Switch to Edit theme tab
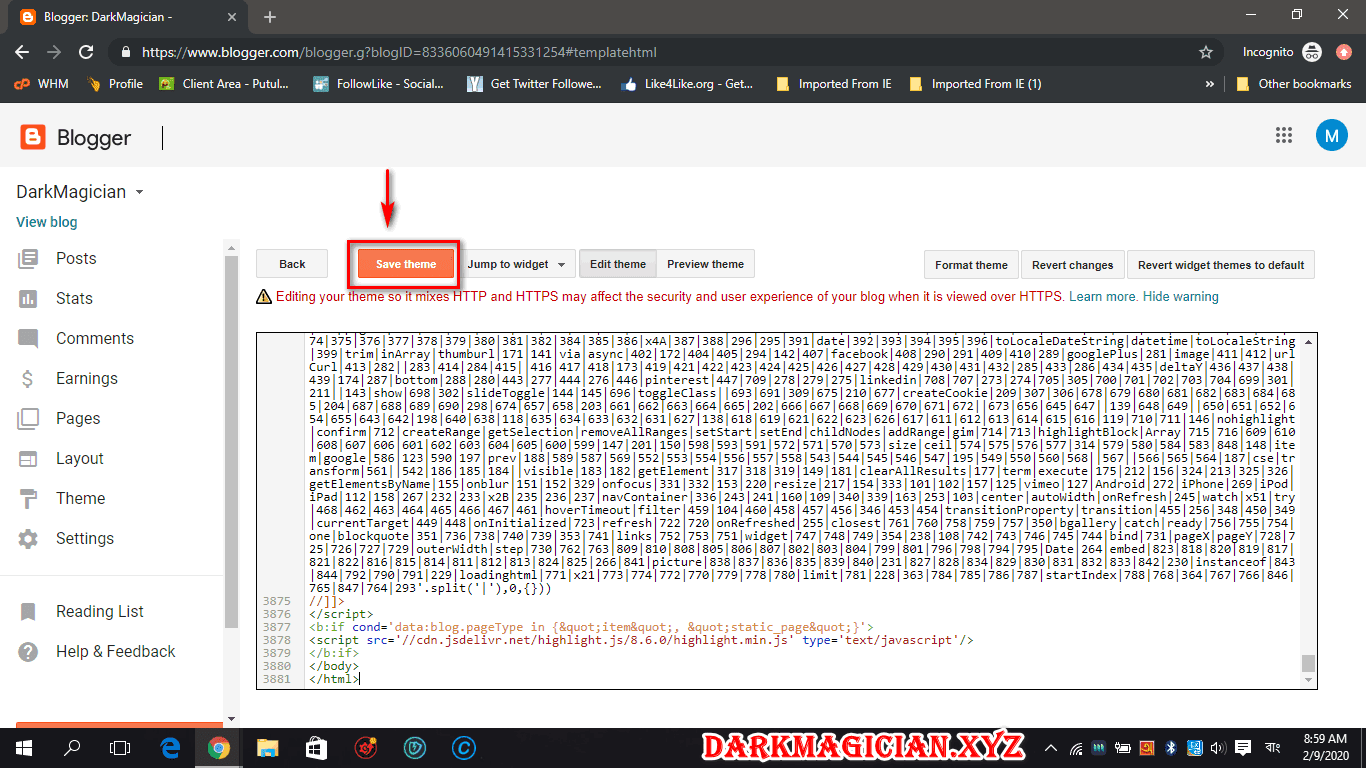1366x768 pixels. click(618, 264)
